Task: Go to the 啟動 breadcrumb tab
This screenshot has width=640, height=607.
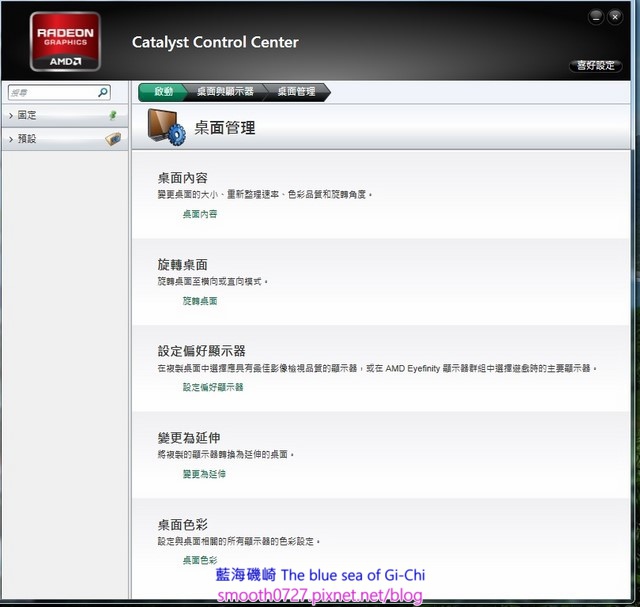Action: click(x=162, y=92)
